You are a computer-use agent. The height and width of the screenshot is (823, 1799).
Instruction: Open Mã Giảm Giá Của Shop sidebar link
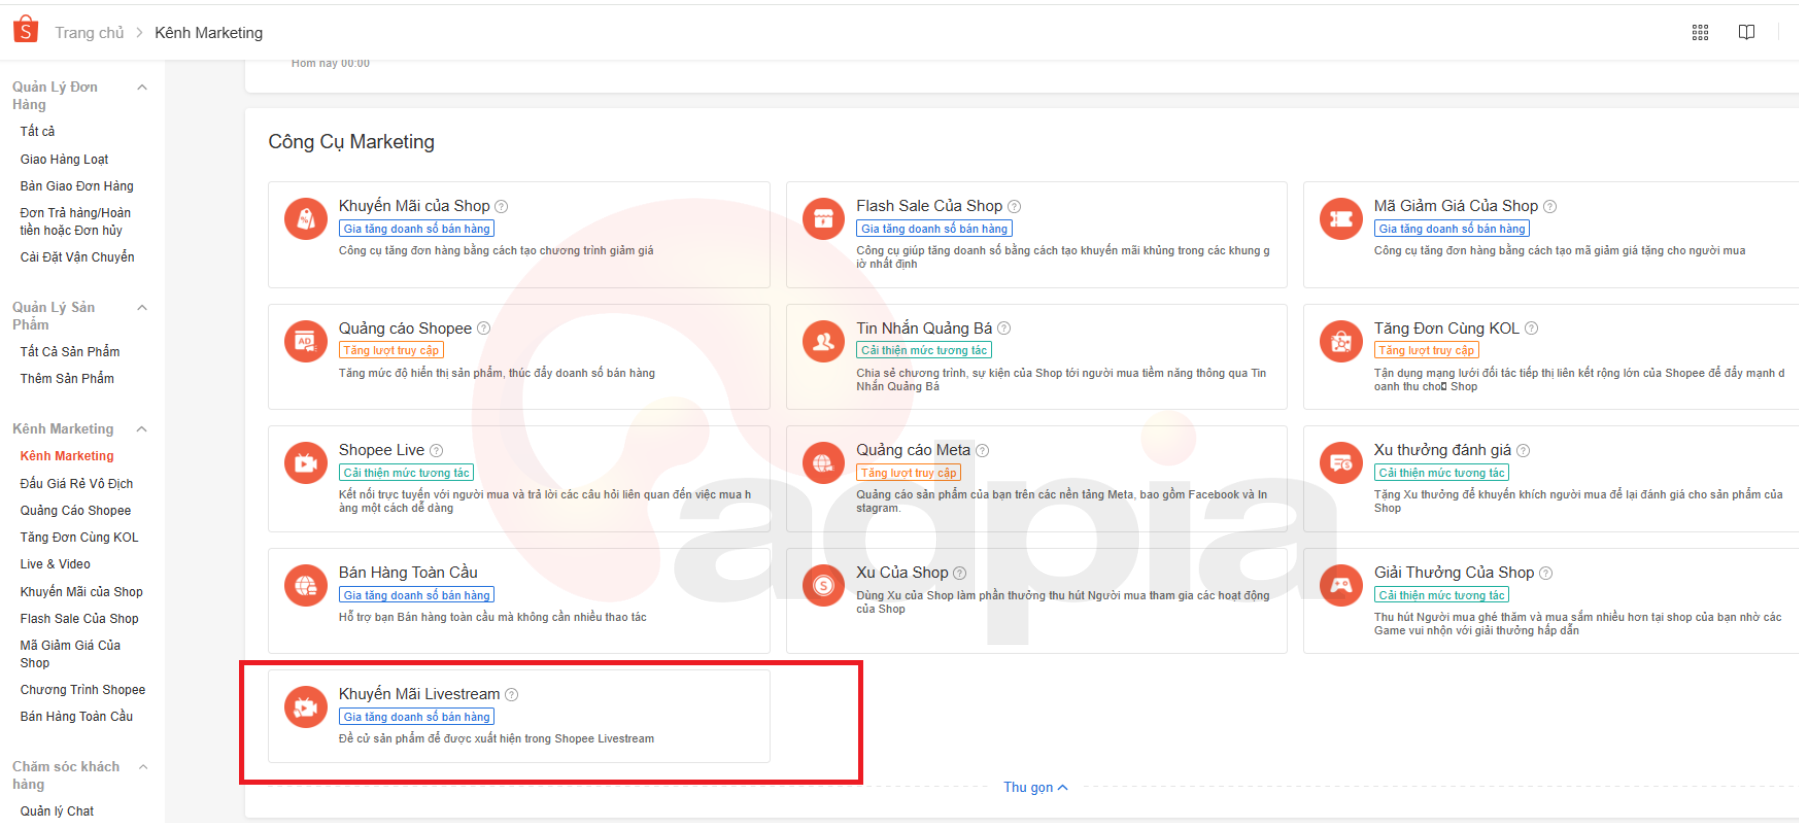coord(71,654)
